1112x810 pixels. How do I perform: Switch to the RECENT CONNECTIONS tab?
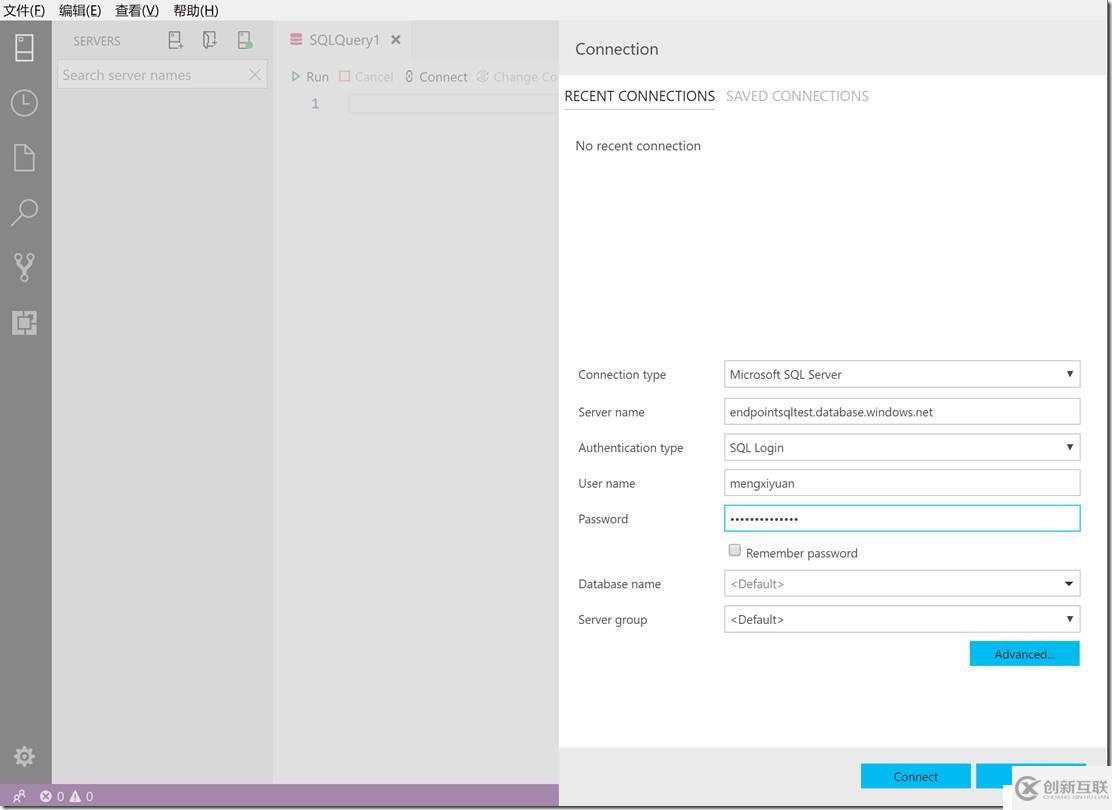(639, 96)
